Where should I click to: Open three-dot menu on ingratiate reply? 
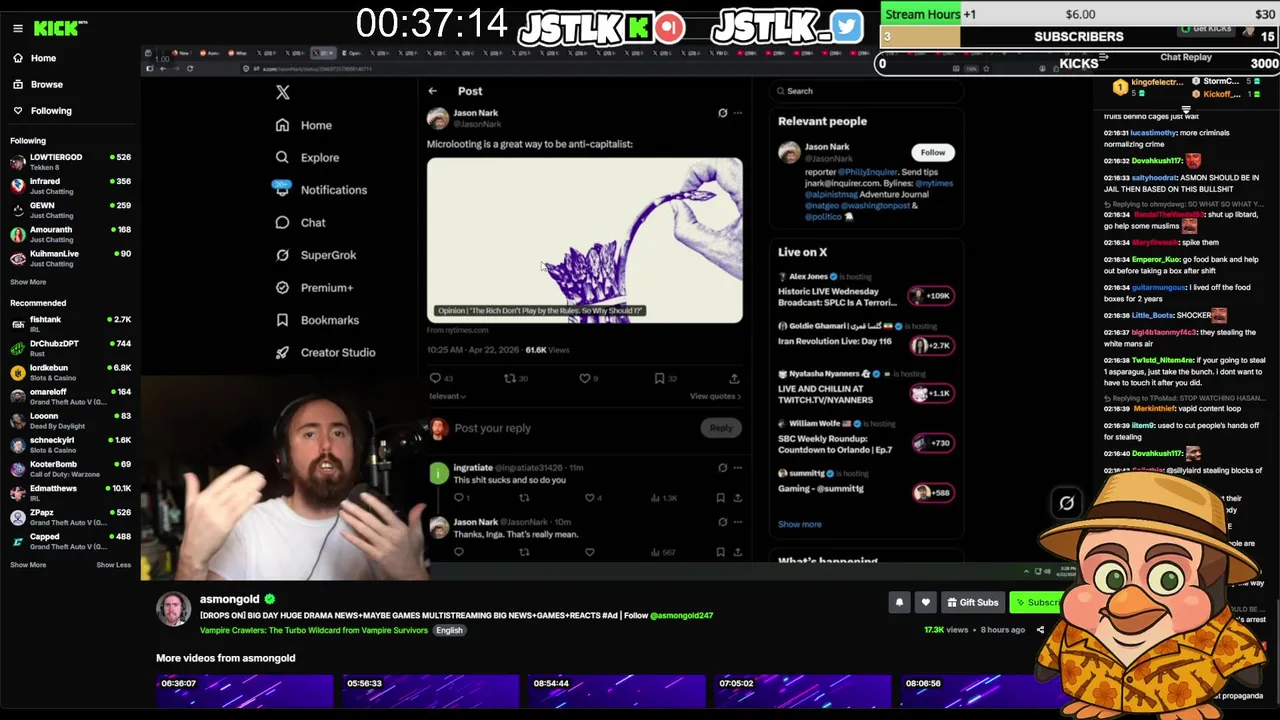click(738, 467)
